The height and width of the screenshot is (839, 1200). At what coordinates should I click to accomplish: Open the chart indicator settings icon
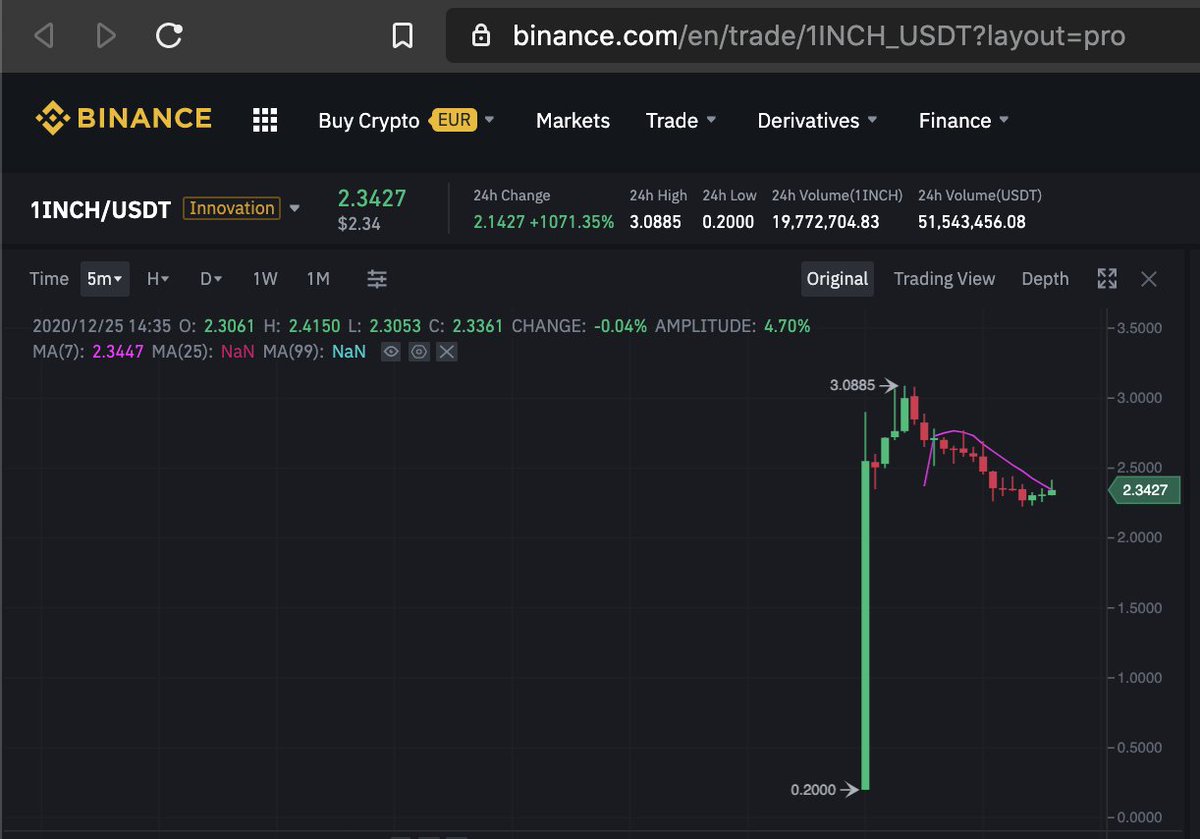[377, 279]
